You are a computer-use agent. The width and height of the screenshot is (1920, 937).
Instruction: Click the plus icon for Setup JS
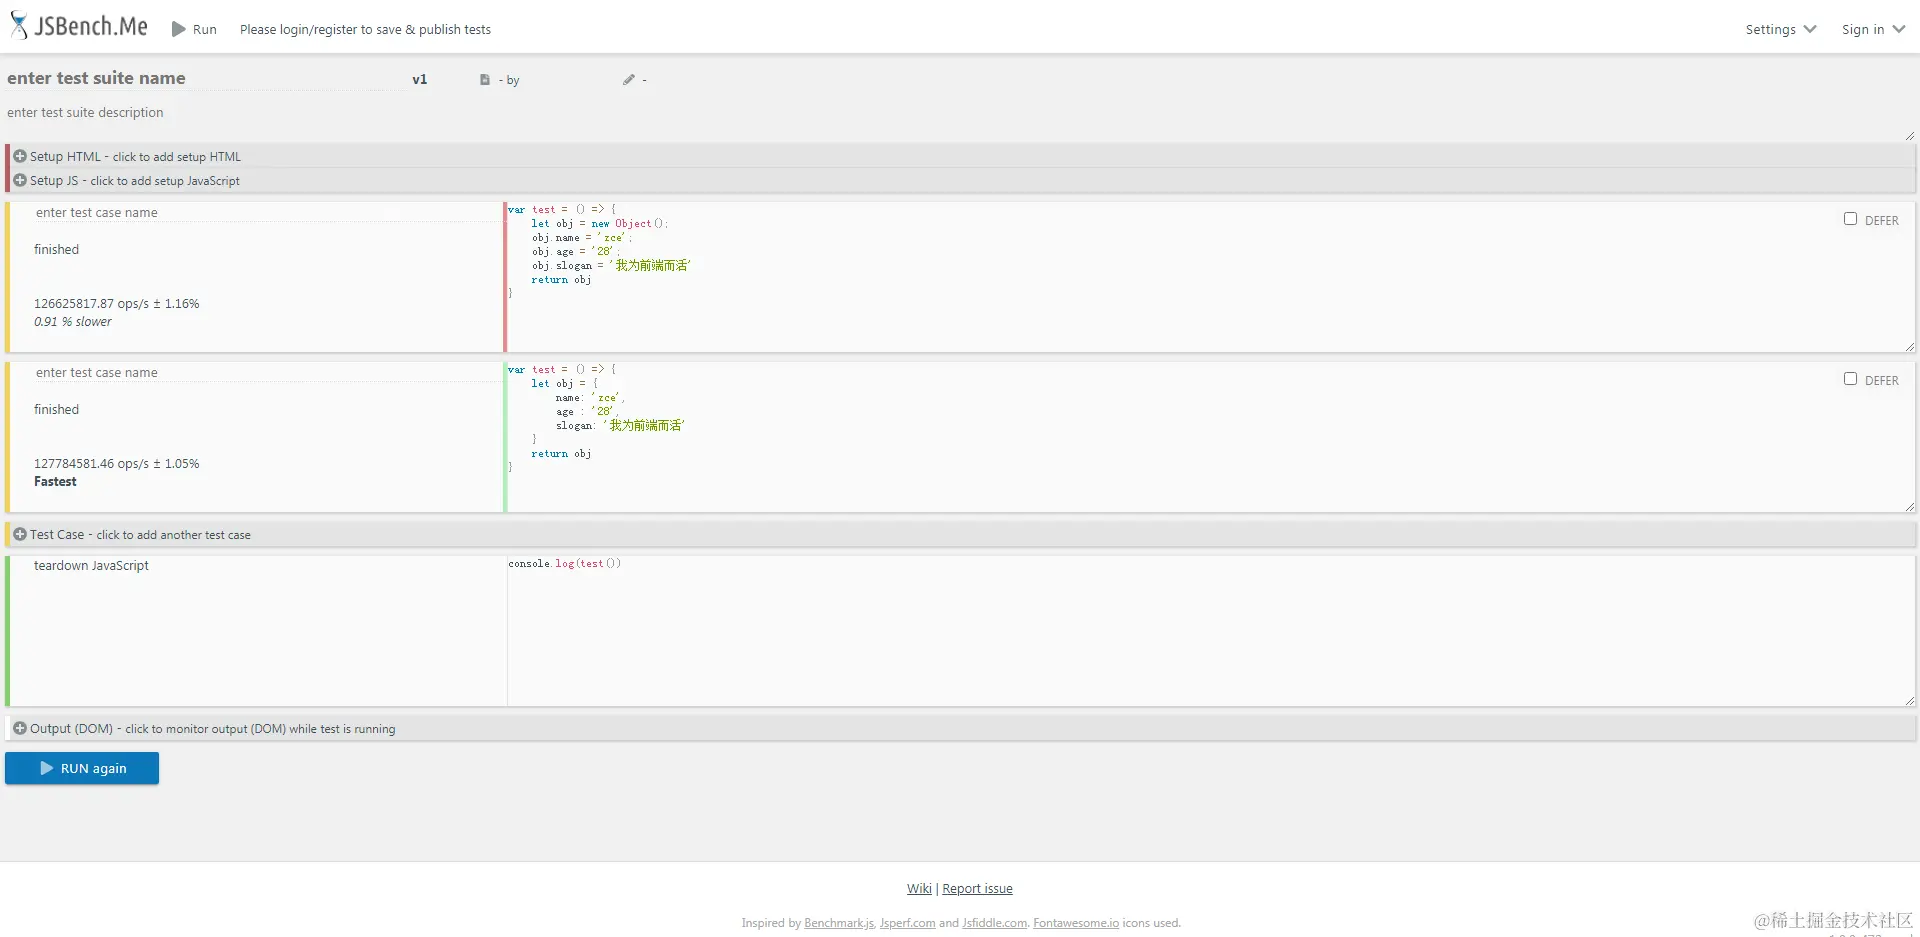point(20,180)
